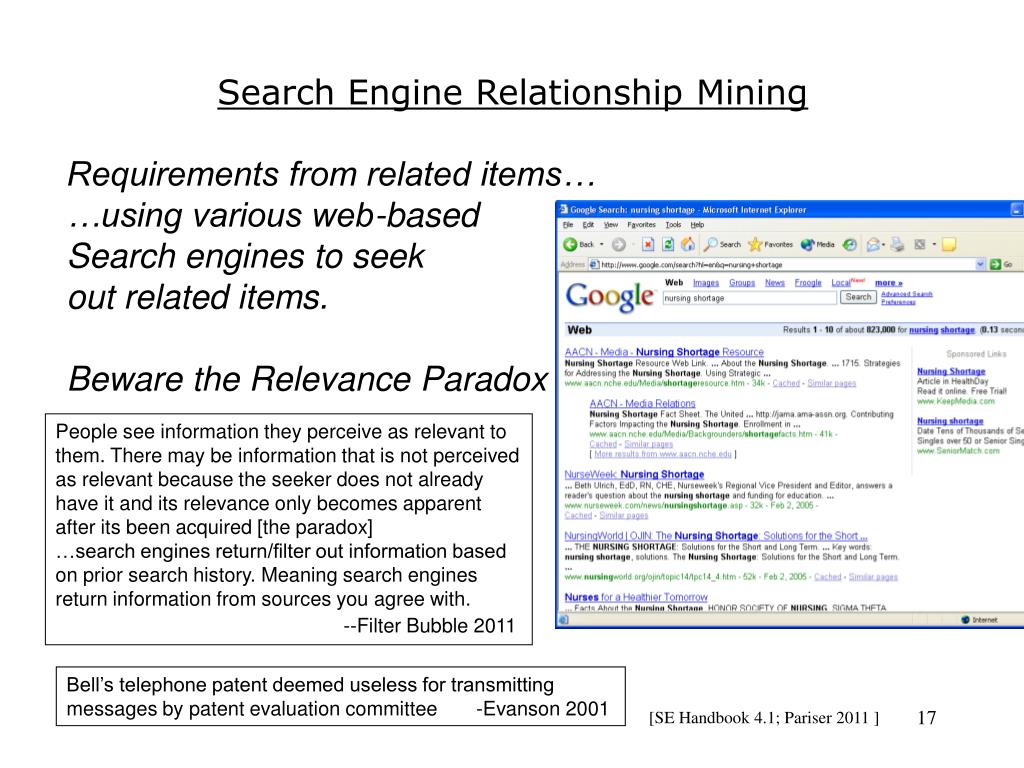Screen dimensions: 1024x768
Task: Click the page icon in address bar
Action: tap(594, 264)
